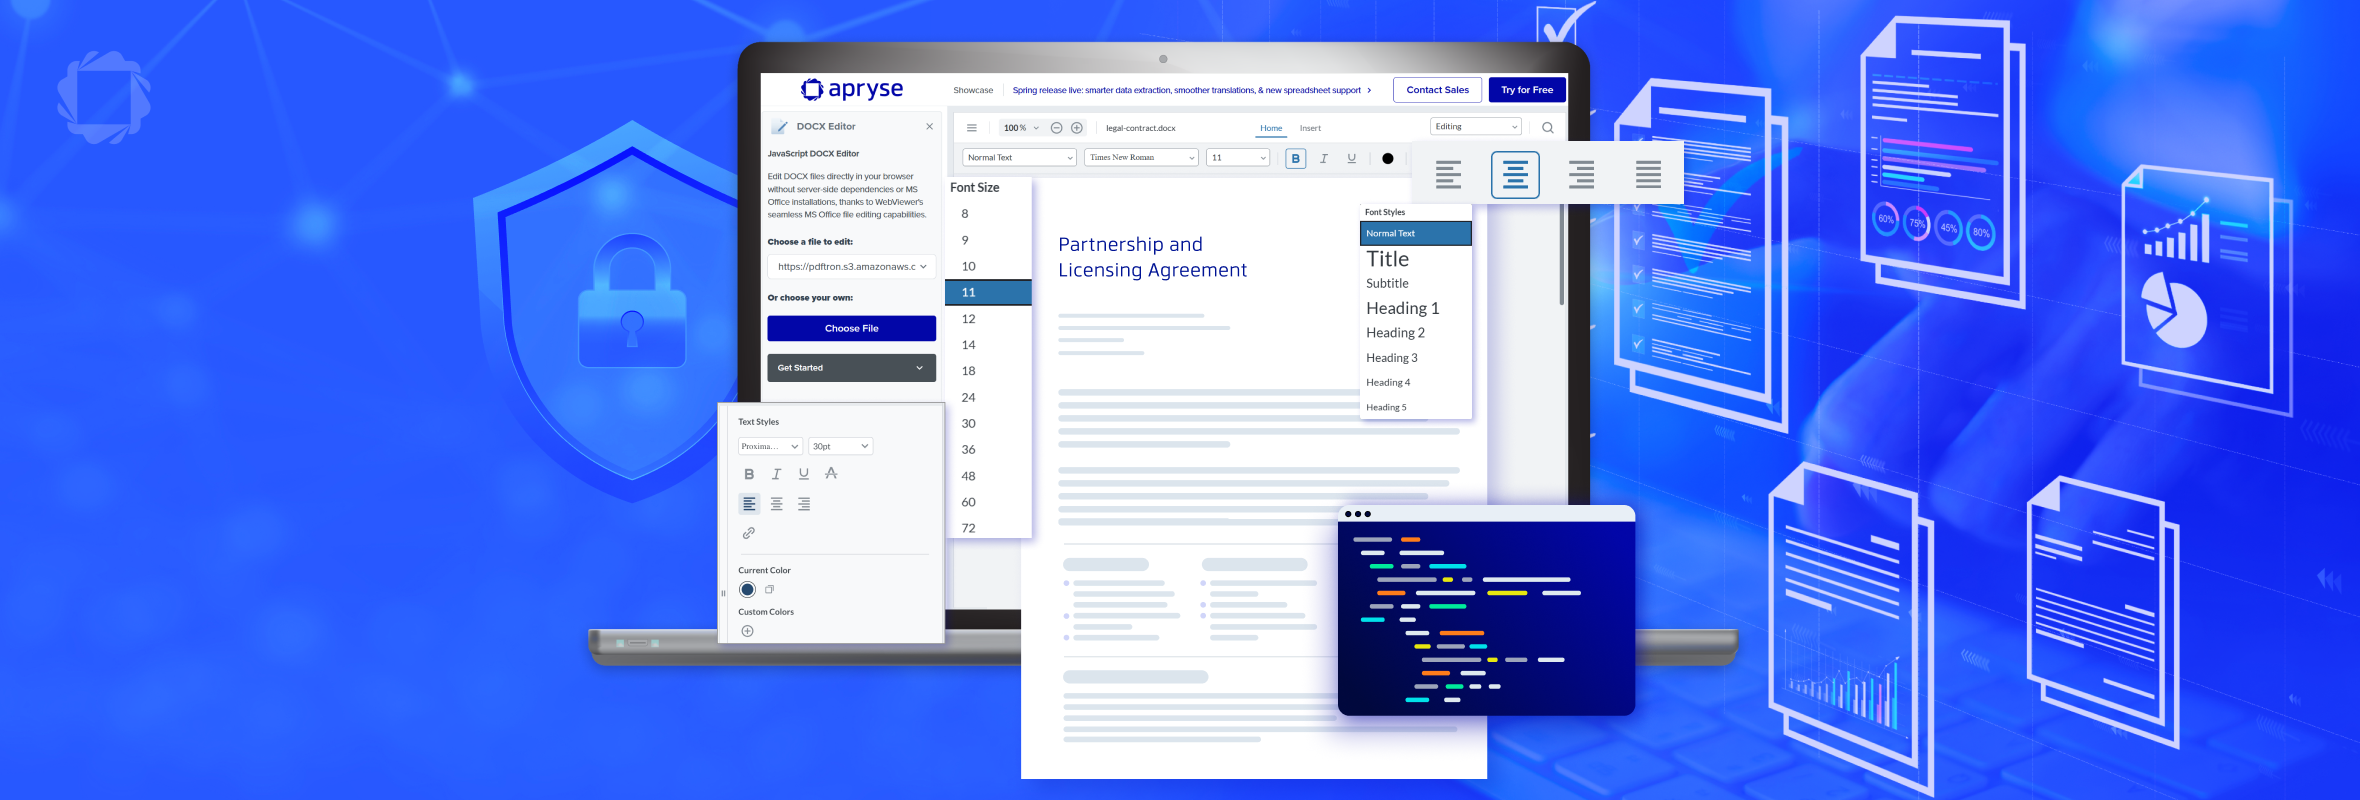Open the Normal Text style dropdown

(x=1019, y=157)
